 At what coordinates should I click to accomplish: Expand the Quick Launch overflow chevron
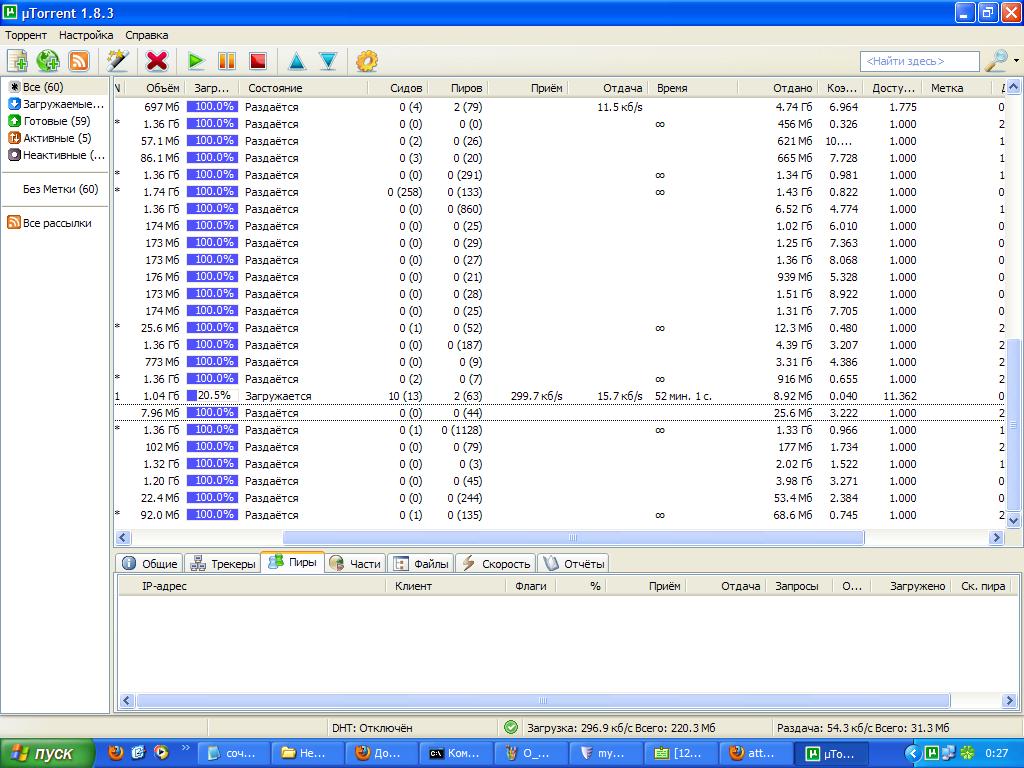click(185, 748)
